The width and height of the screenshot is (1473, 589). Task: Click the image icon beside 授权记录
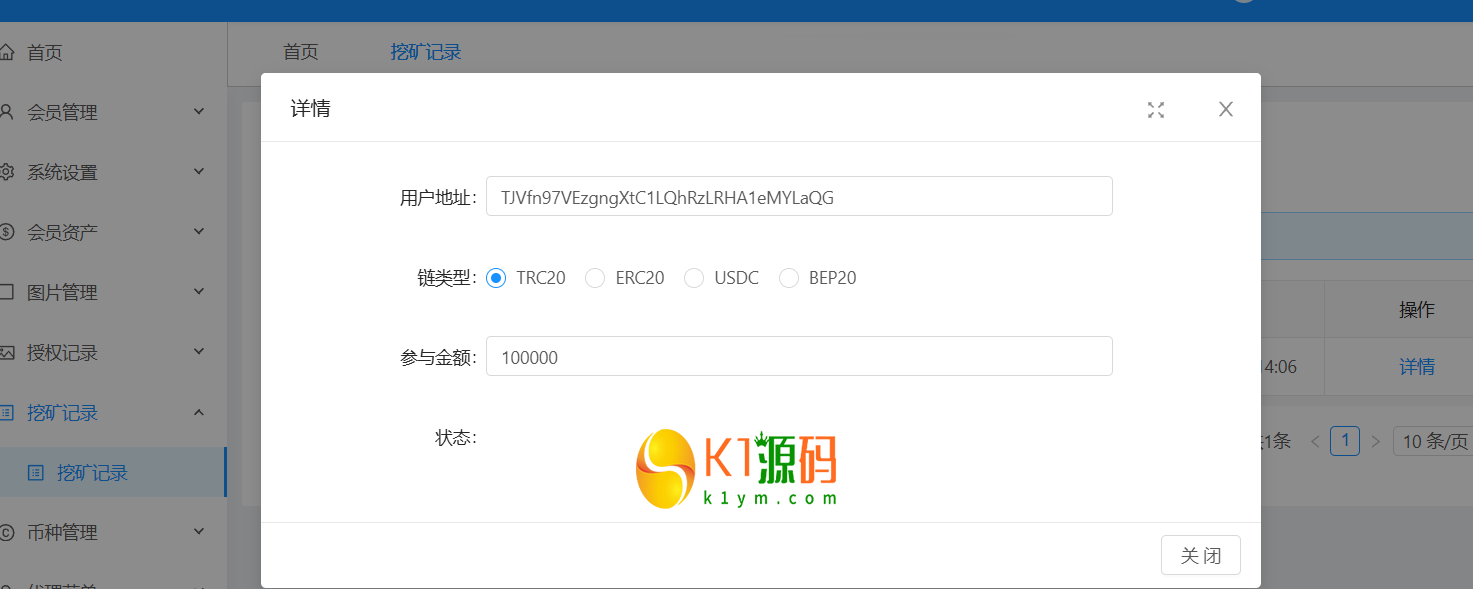point(7,352)
